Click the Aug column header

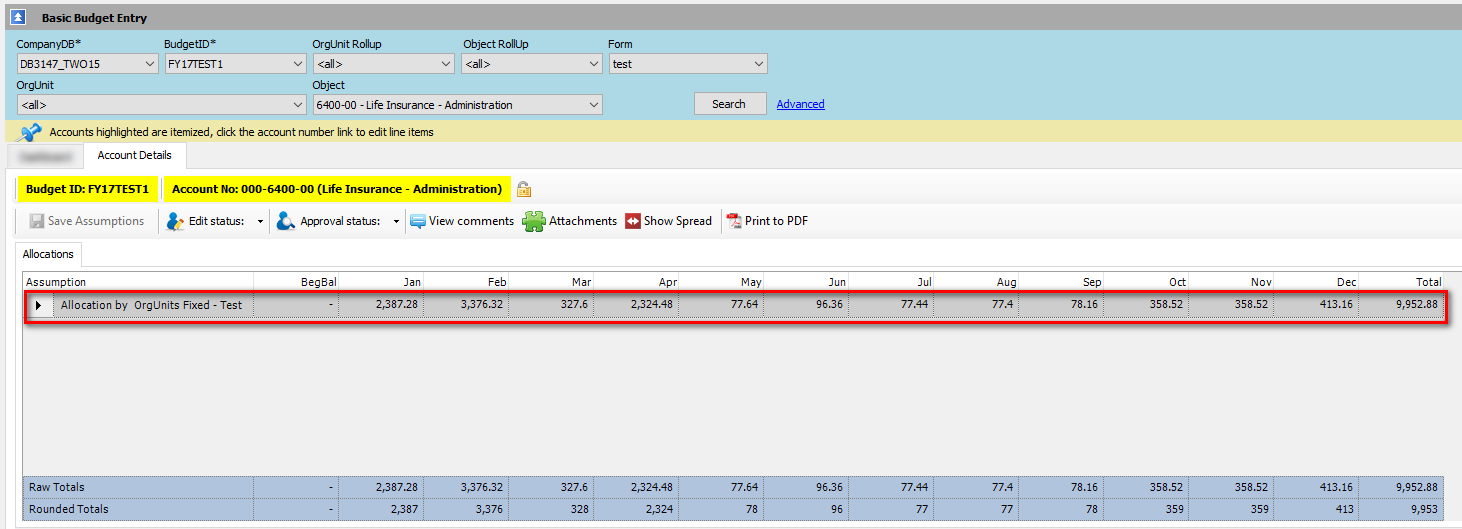[976, 282]
